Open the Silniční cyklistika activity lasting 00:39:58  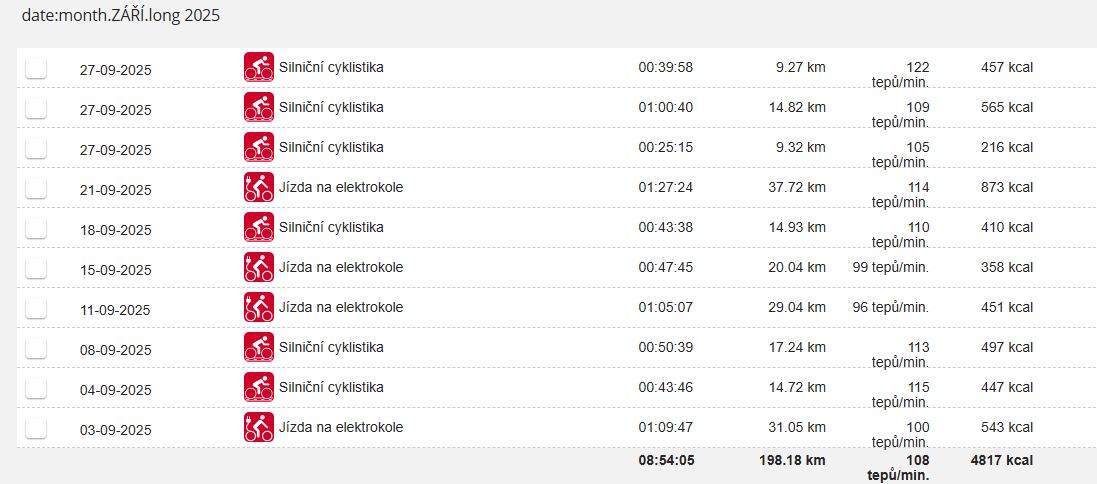point(331,67)
